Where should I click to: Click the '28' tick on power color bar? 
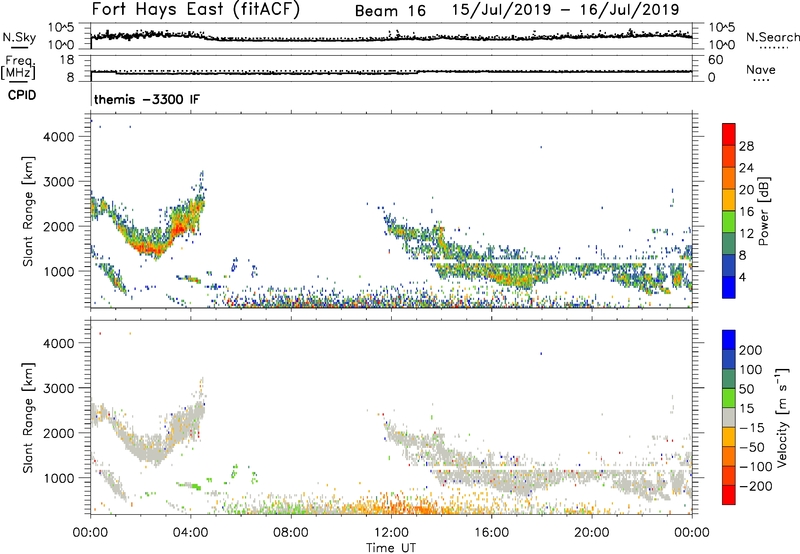point(746,146)
